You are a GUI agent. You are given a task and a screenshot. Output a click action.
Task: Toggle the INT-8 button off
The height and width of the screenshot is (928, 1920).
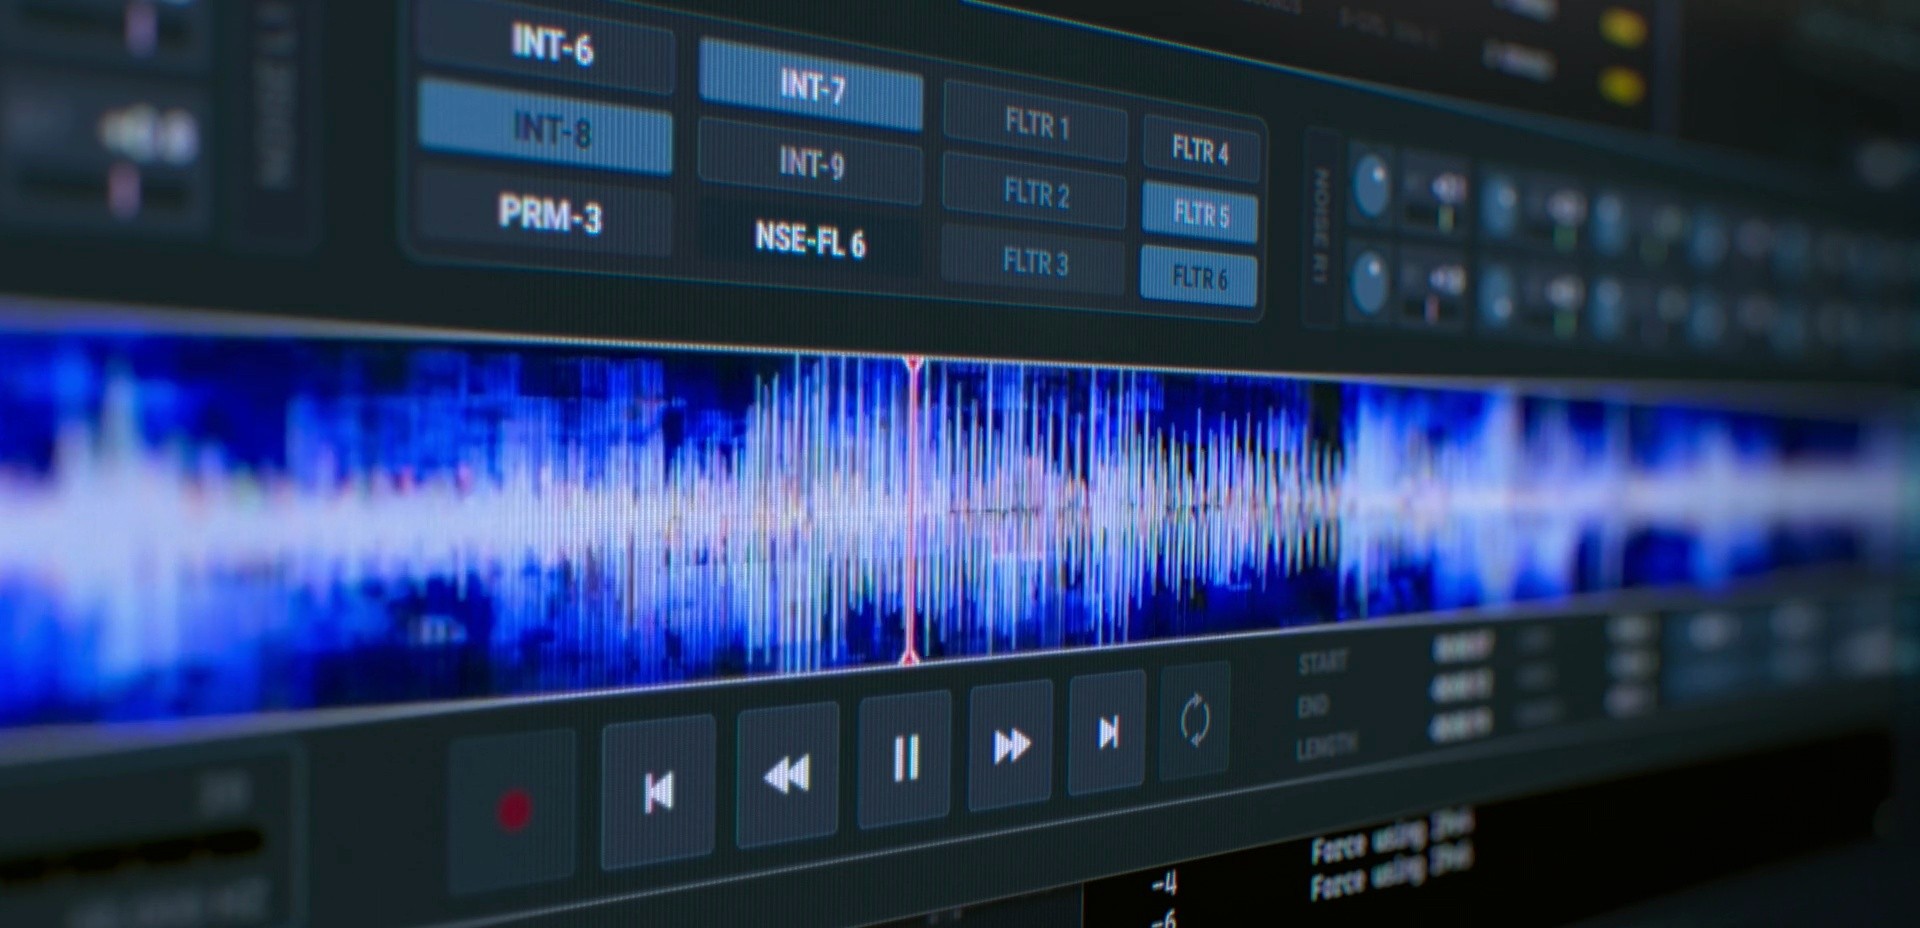pos(546,127)
